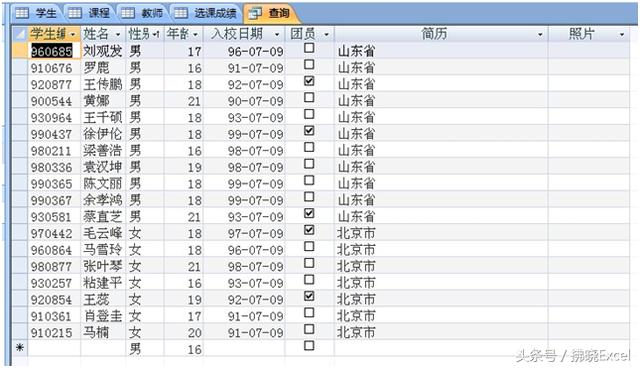Click the empty student ID cell in new row
The image size is (640, 368).
point(54,348)
